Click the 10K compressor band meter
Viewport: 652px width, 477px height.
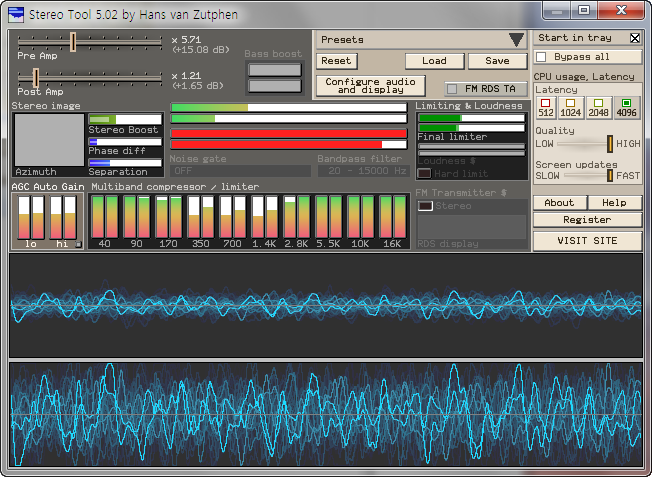coord(361,217)
